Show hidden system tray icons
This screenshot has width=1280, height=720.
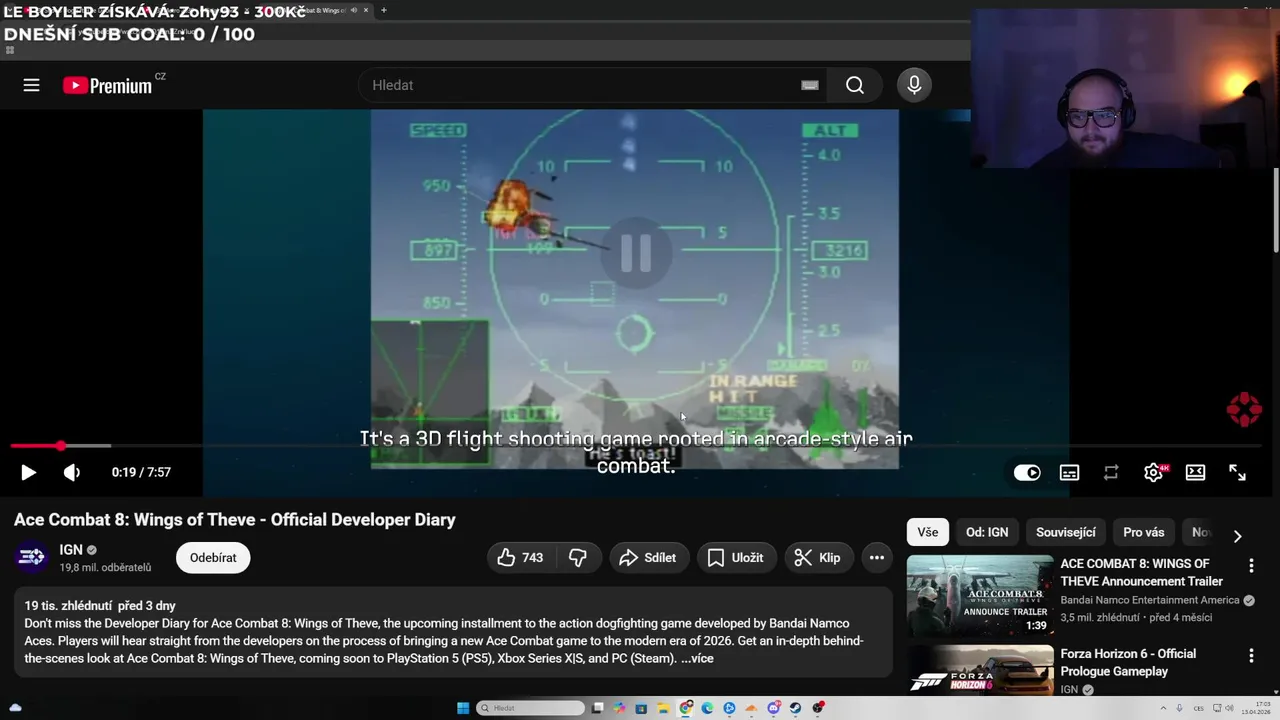pyautogui.click(x=1163, y=708)
